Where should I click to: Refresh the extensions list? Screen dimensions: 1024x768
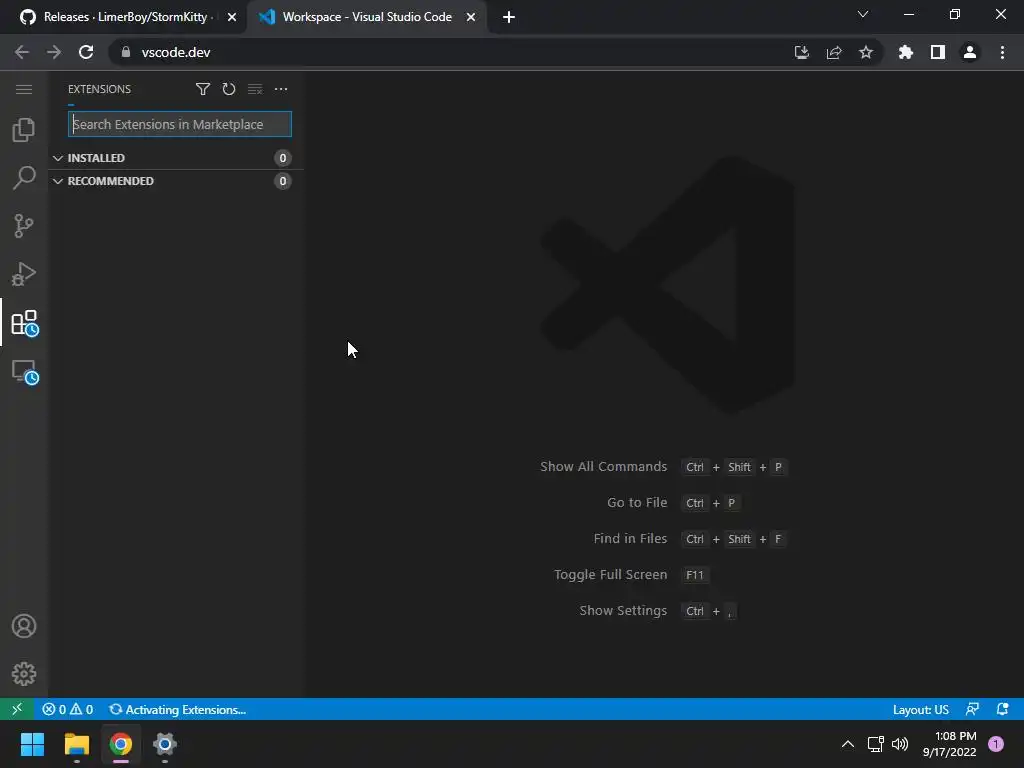point(229,89)
